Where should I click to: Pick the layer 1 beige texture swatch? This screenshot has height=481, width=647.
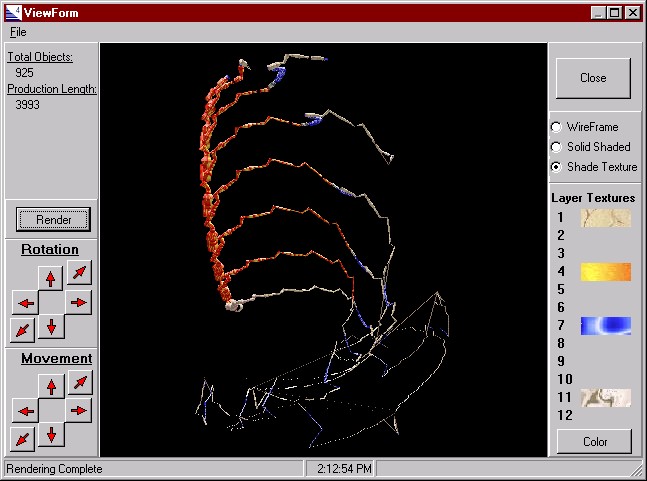click(x=606, y=218)
